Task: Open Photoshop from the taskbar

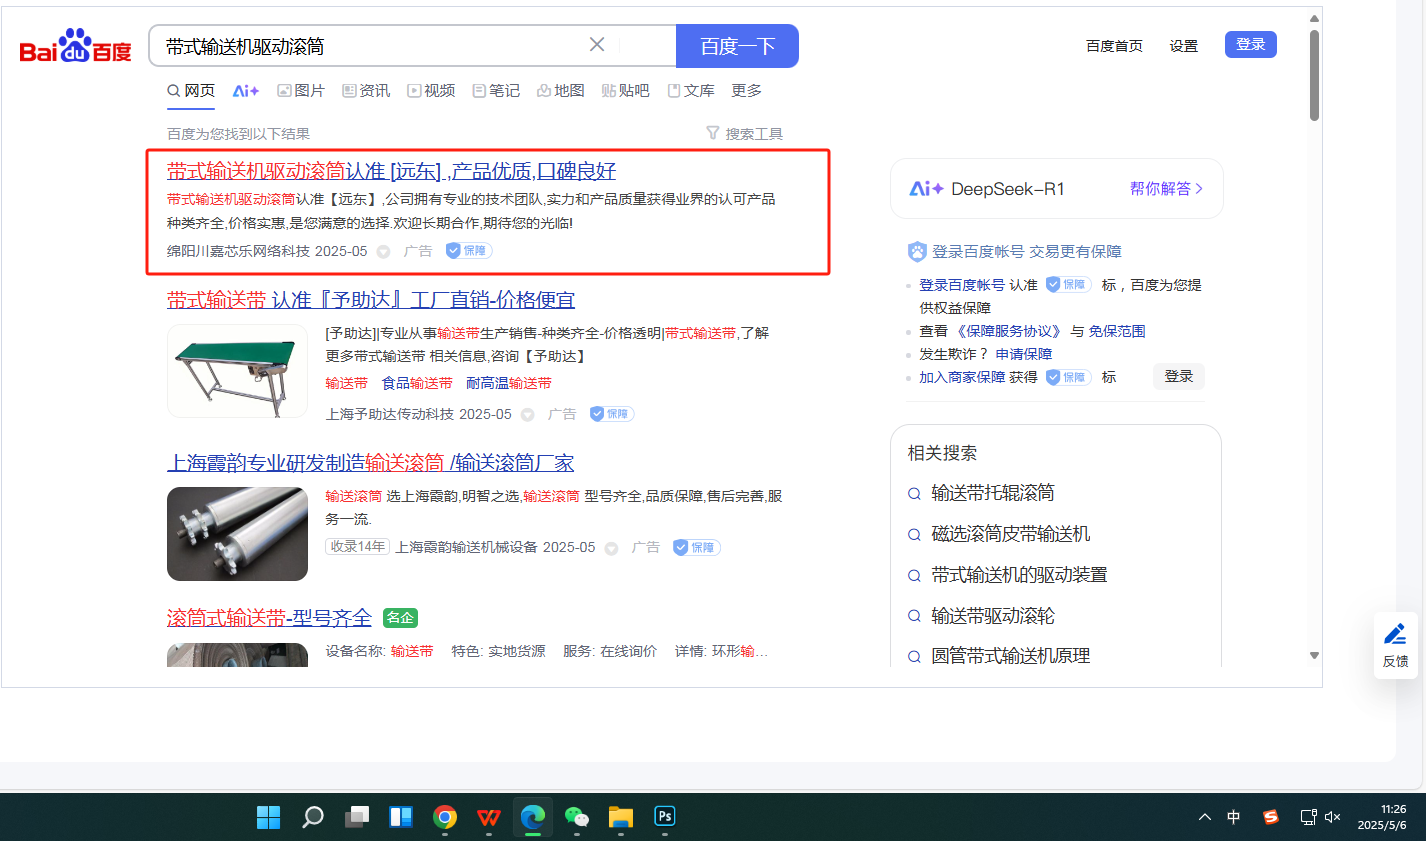Action: click(x=665, y=817)
